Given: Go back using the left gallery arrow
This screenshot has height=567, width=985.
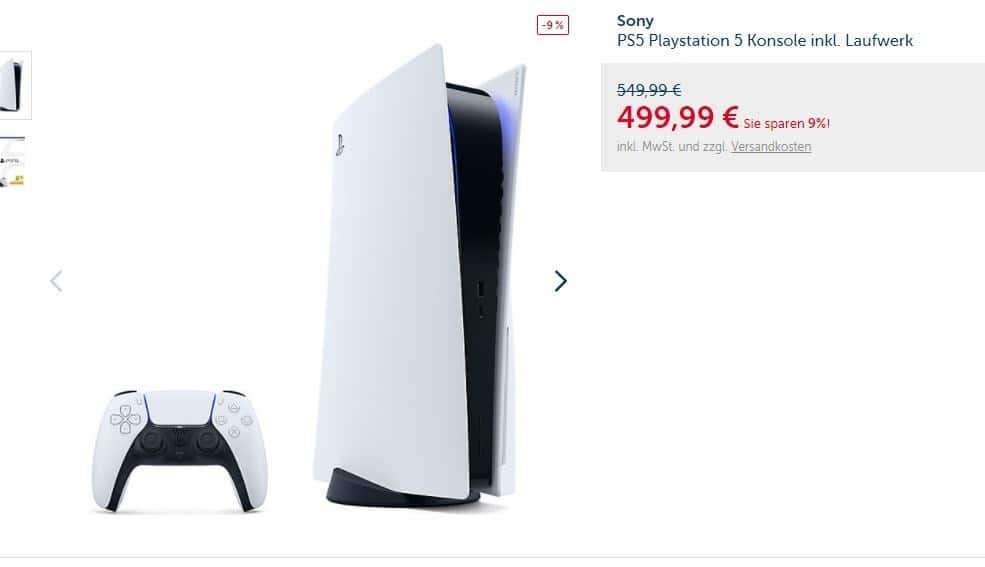Looking at the screenshot, I should (x=56, y=281).
